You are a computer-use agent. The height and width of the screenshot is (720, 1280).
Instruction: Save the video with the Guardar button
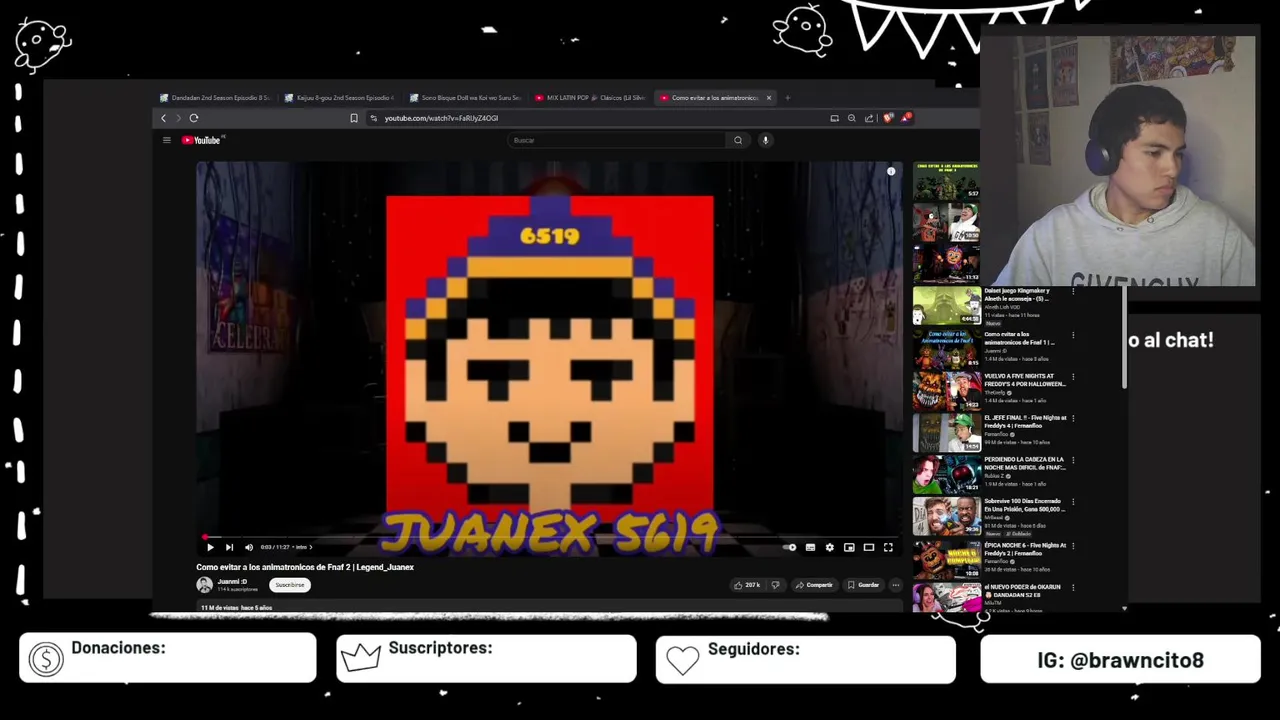click(x=863, y=585)
